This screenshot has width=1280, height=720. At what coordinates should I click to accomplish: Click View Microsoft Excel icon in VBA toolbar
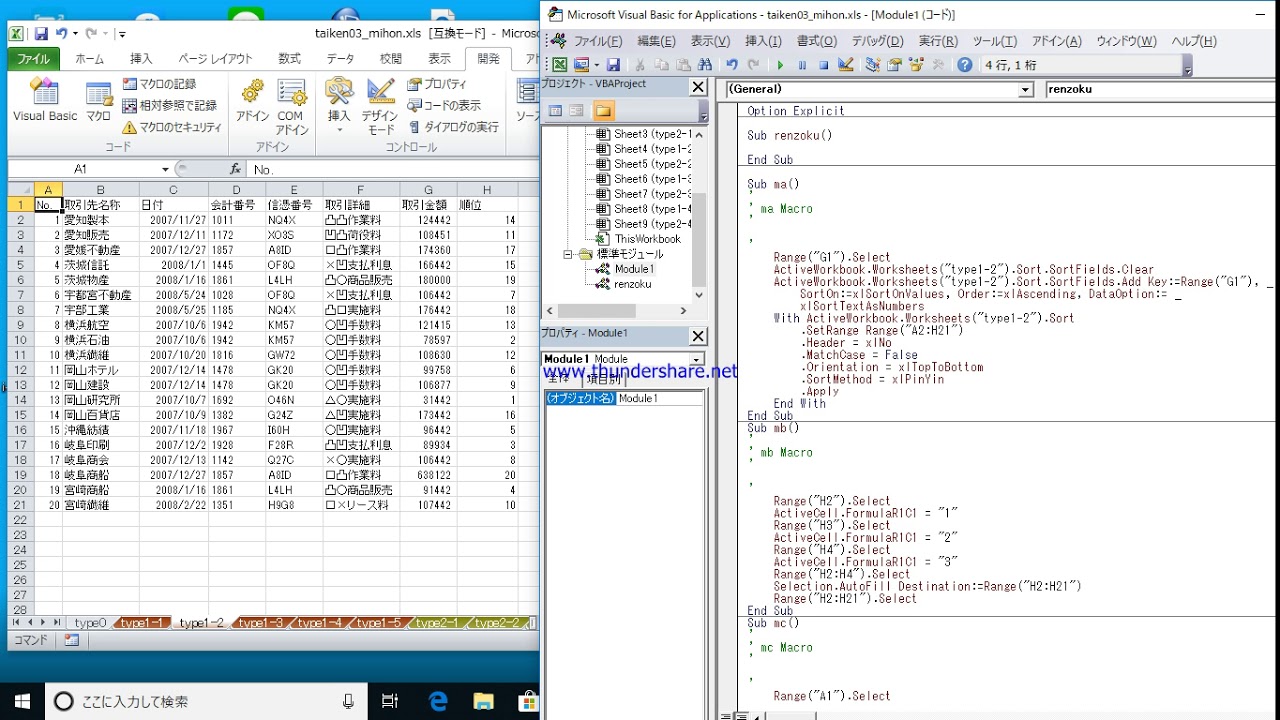coord(560,65)
